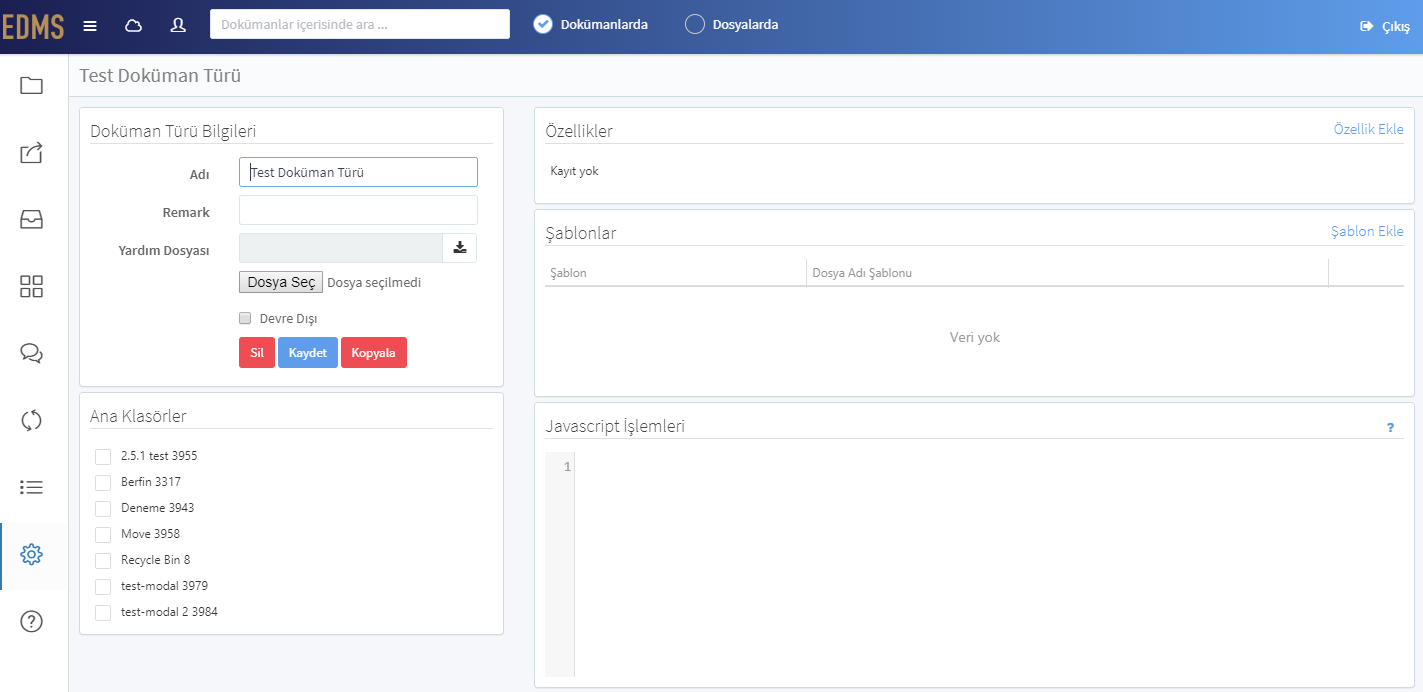Tick the Devre Dışı checkbox
Viewport: 1423px width, 692px height.
[x=245, y=318]
